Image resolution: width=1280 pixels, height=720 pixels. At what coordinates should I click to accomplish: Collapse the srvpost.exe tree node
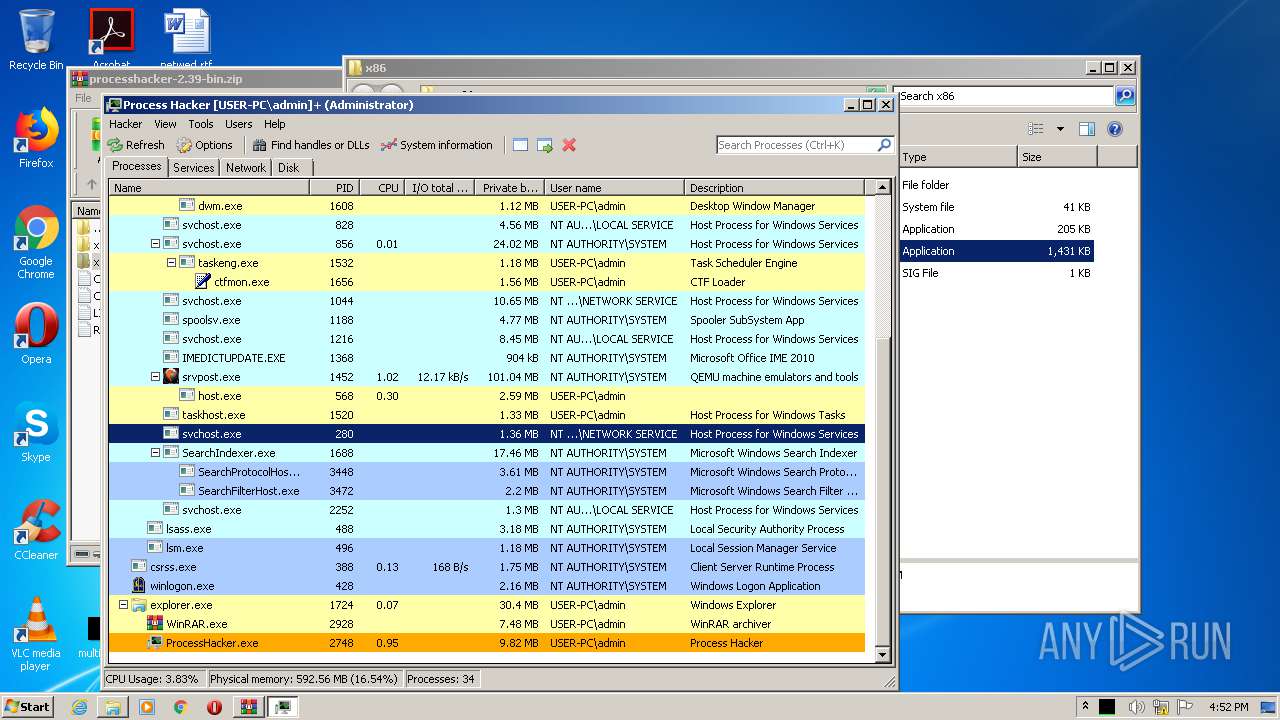point(155,377)
